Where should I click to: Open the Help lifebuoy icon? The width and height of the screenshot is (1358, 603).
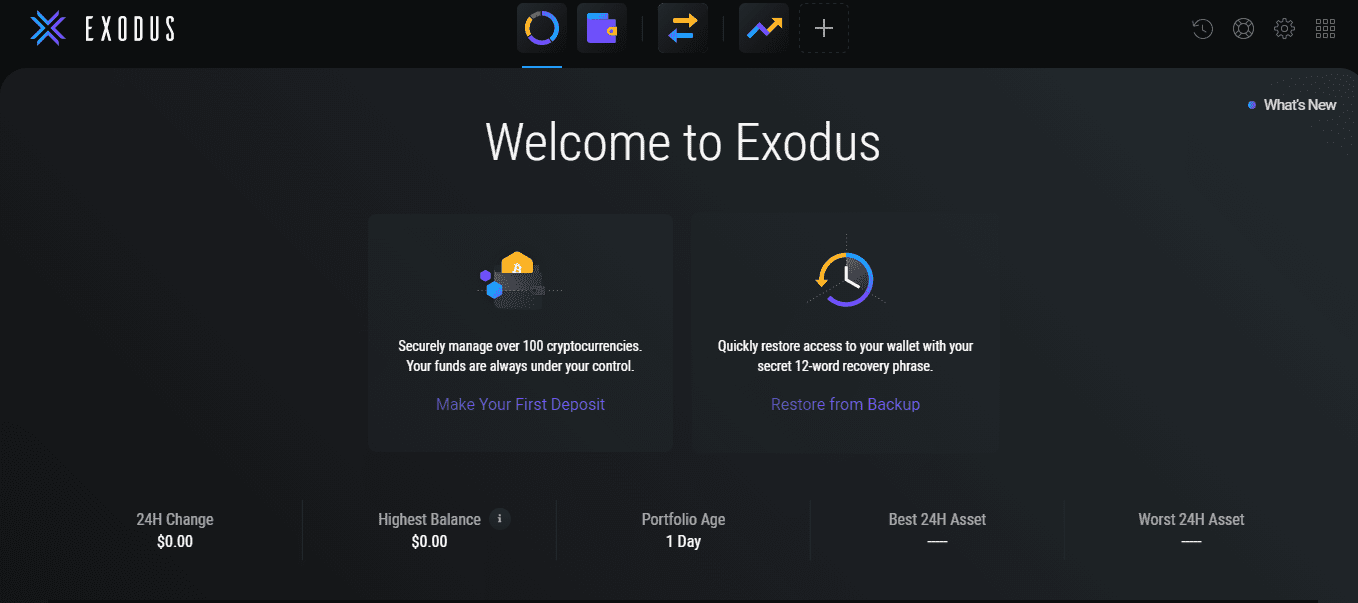(1243, 29)
